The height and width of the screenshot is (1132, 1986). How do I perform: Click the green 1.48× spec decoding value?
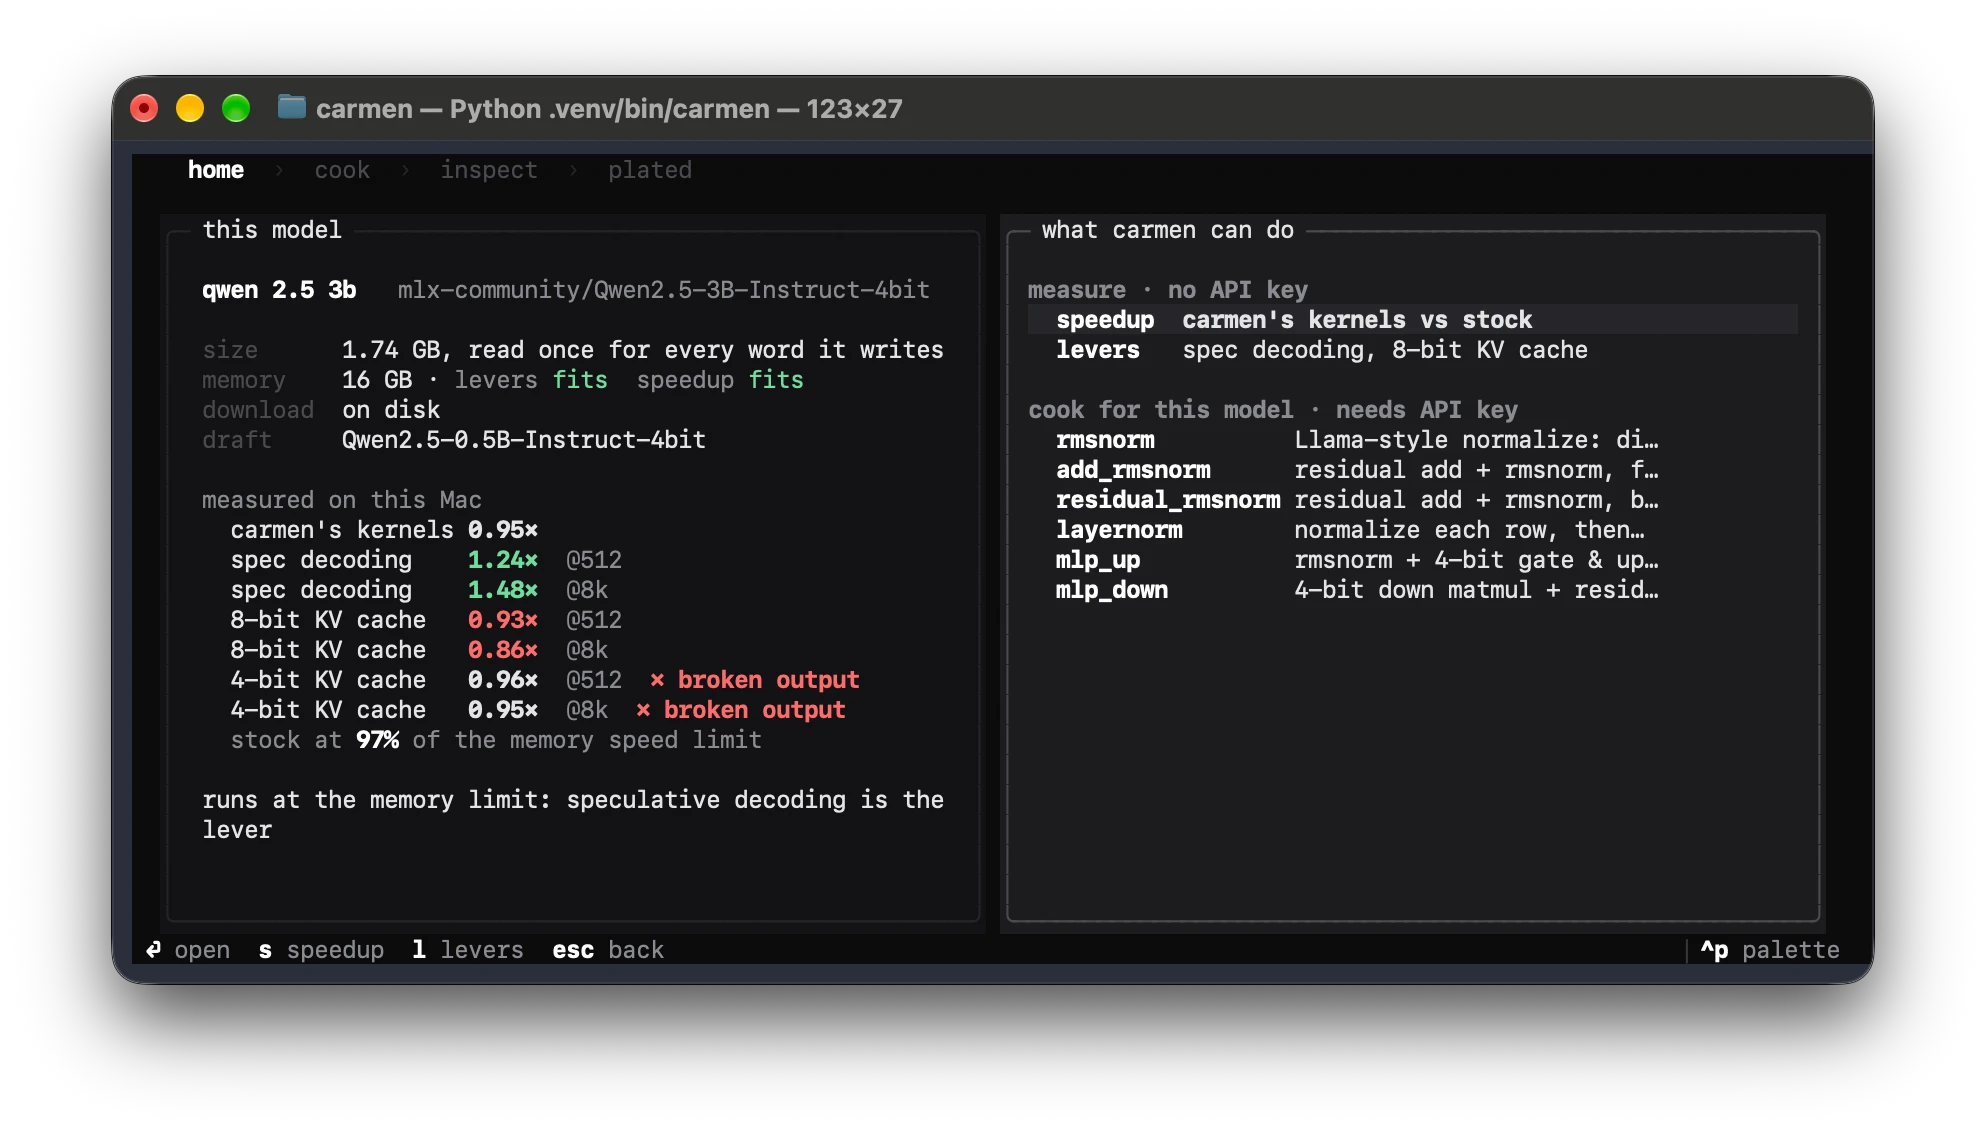click(x=503, y=590)
